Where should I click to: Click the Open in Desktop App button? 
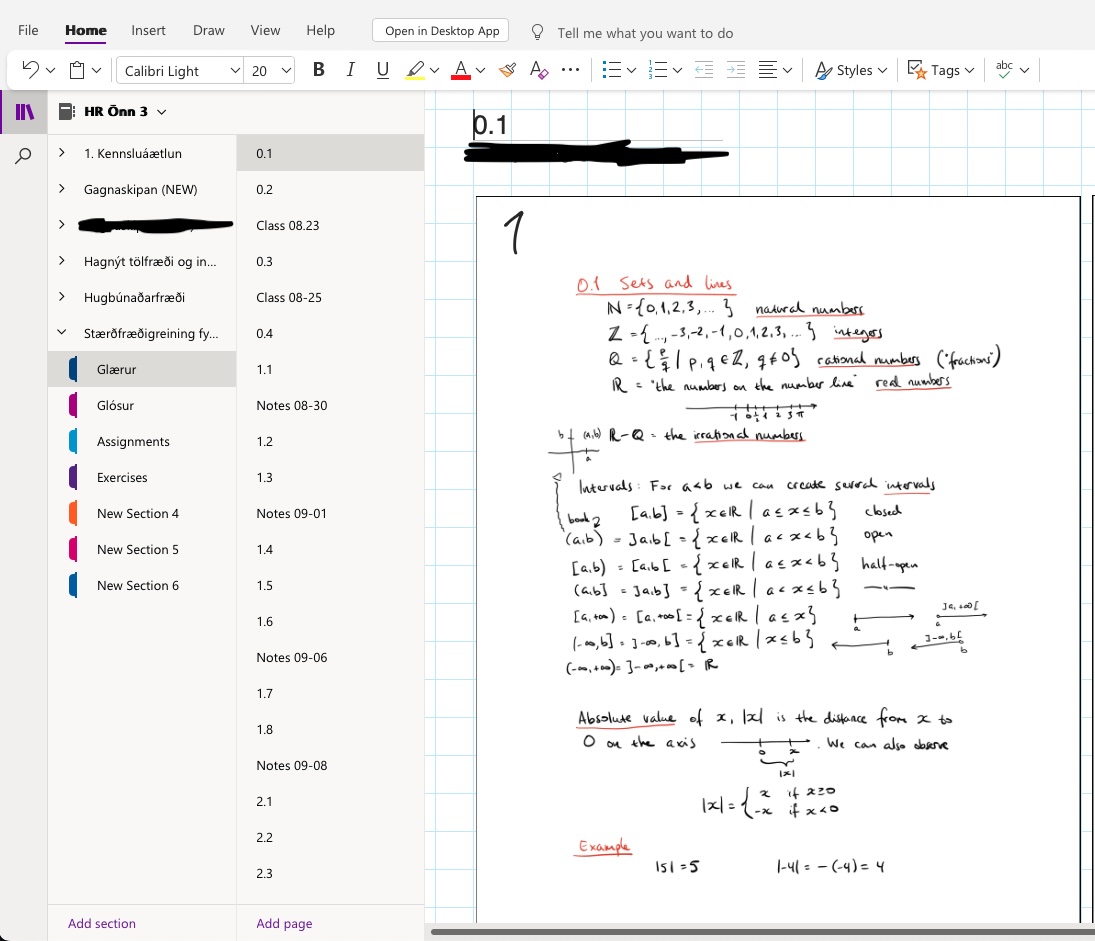click(x=441, y=31)
